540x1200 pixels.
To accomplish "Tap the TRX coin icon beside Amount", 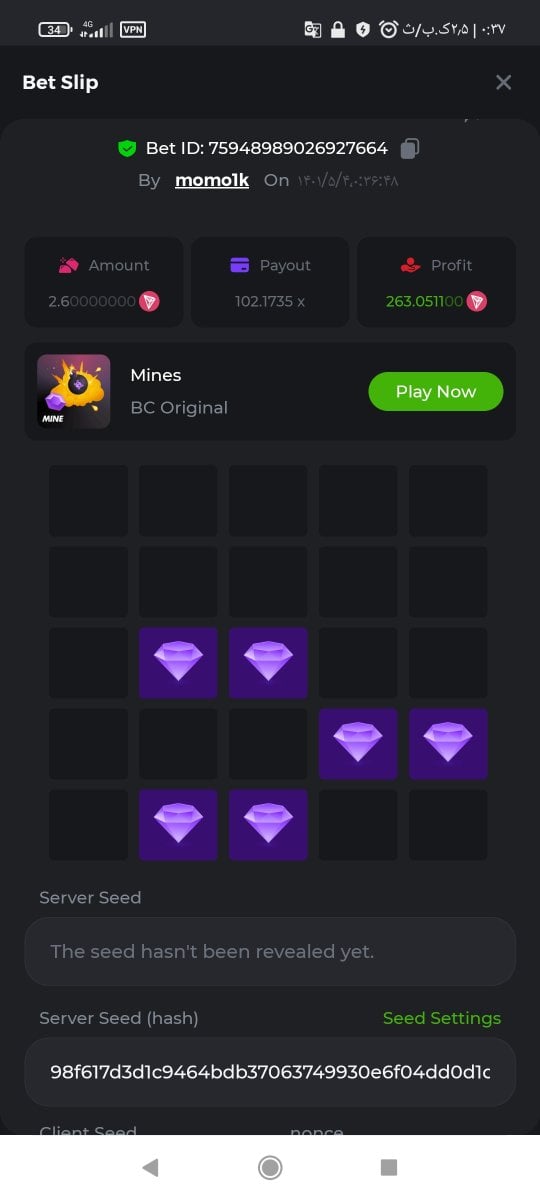I will 149,301.
